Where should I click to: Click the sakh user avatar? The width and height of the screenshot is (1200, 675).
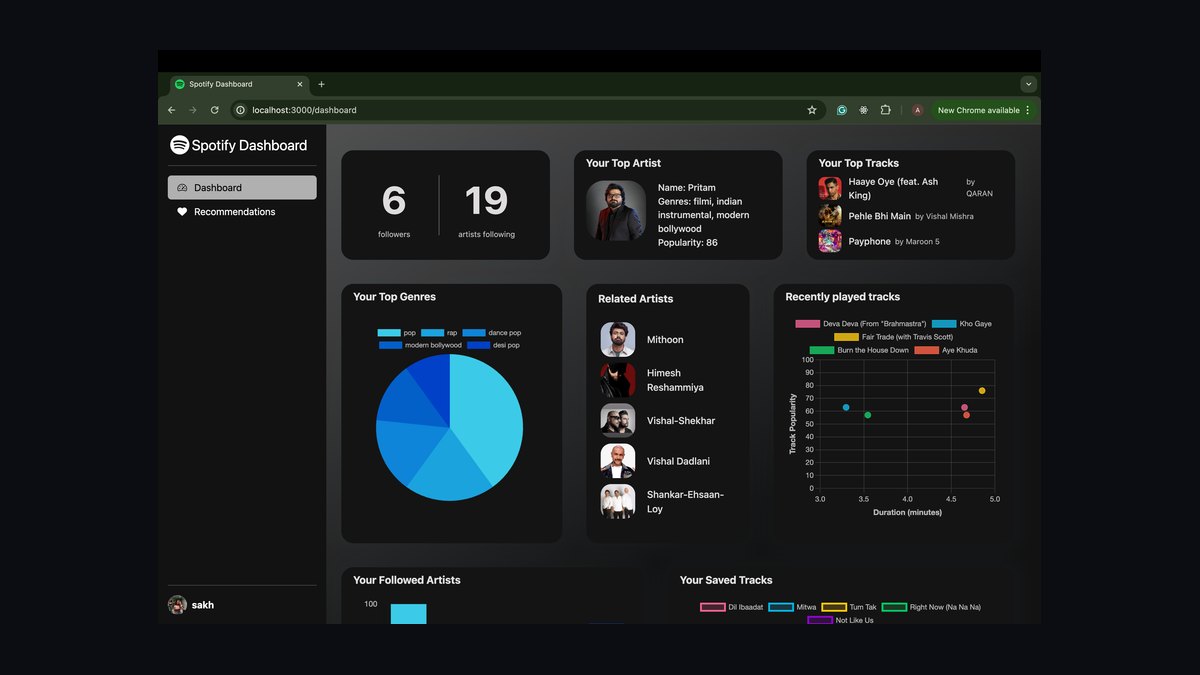[177, 605]
